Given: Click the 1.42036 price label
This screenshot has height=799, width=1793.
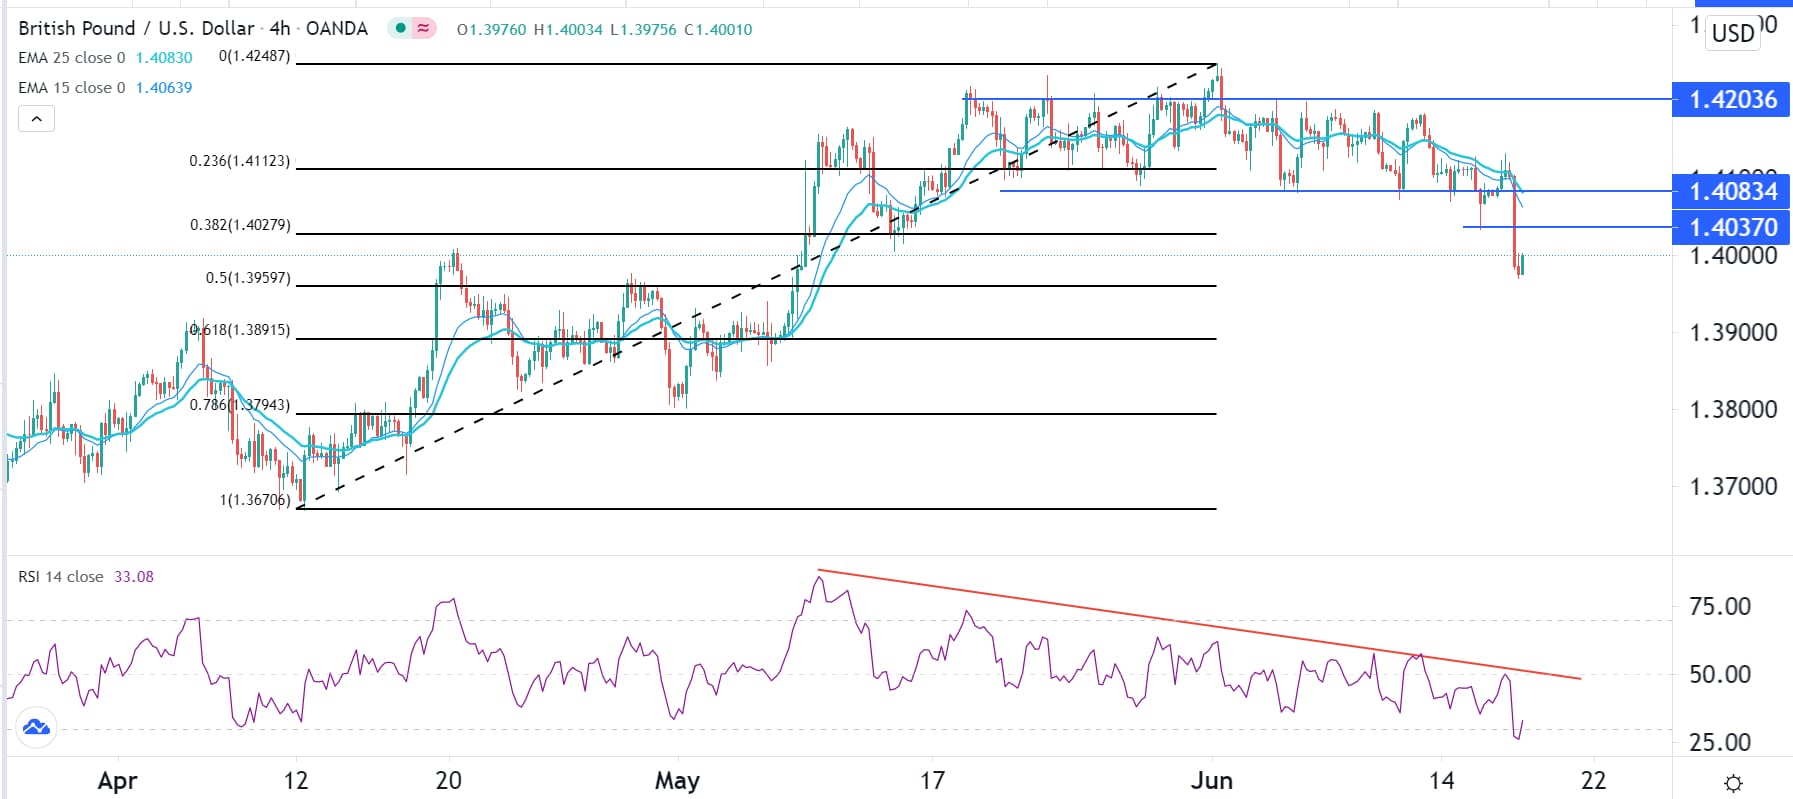Looking at the screenshot, I should tap(1732, 100).
